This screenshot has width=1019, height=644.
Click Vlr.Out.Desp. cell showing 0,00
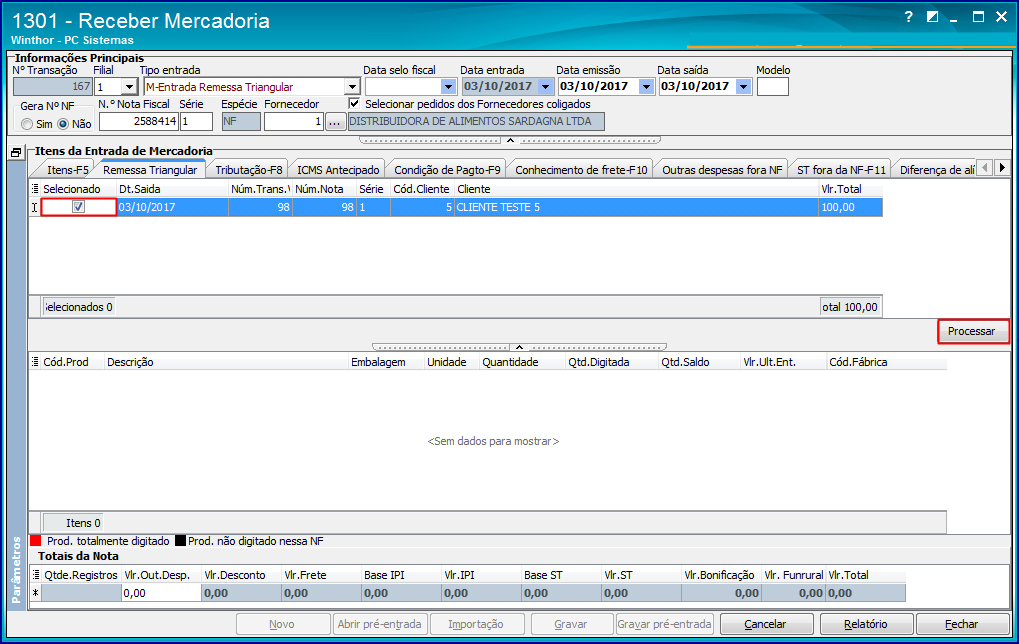pos(161,593)
